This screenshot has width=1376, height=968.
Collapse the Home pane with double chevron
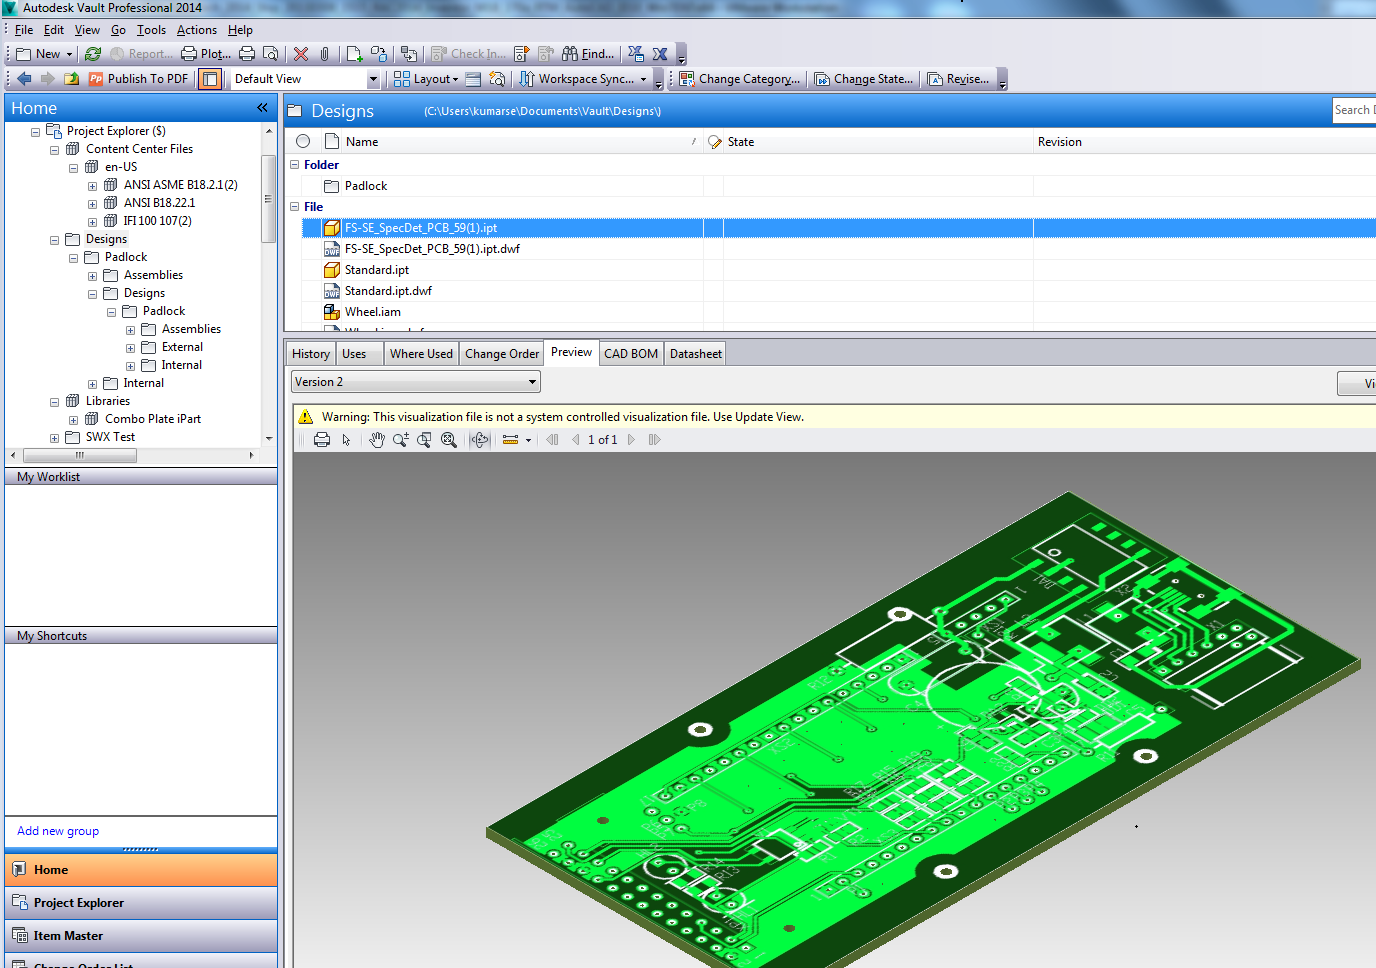coord(262,107)
